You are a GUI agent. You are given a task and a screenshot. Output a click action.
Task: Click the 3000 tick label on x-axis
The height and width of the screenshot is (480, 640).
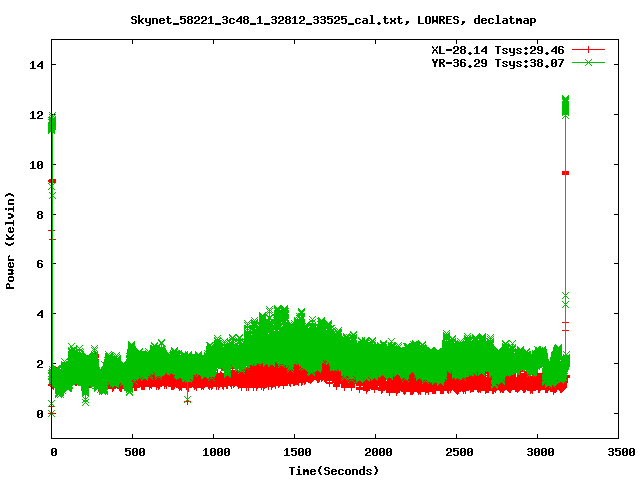[538, 452]
